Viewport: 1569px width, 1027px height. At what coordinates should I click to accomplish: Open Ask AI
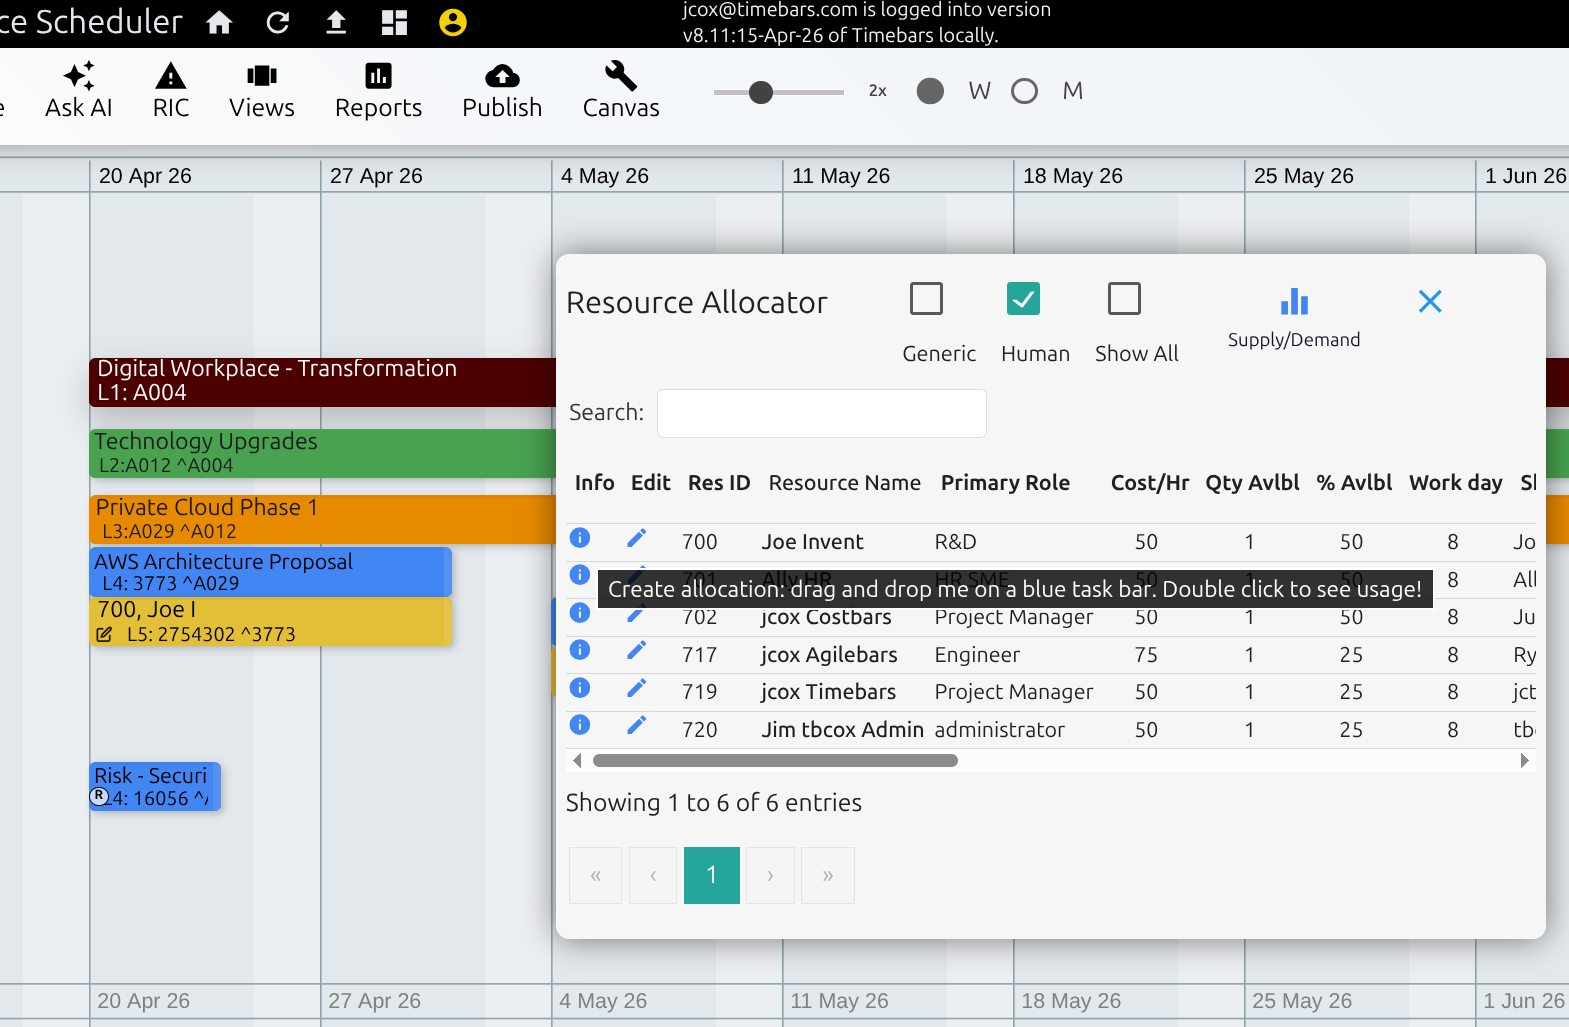pyautogui.click(x=79, y=91)
